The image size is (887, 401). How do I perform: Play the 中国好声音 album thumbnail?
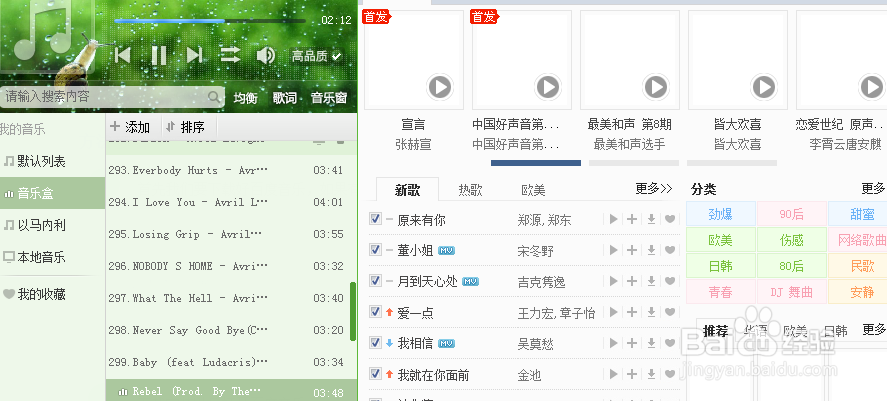[x=547, y=87]
